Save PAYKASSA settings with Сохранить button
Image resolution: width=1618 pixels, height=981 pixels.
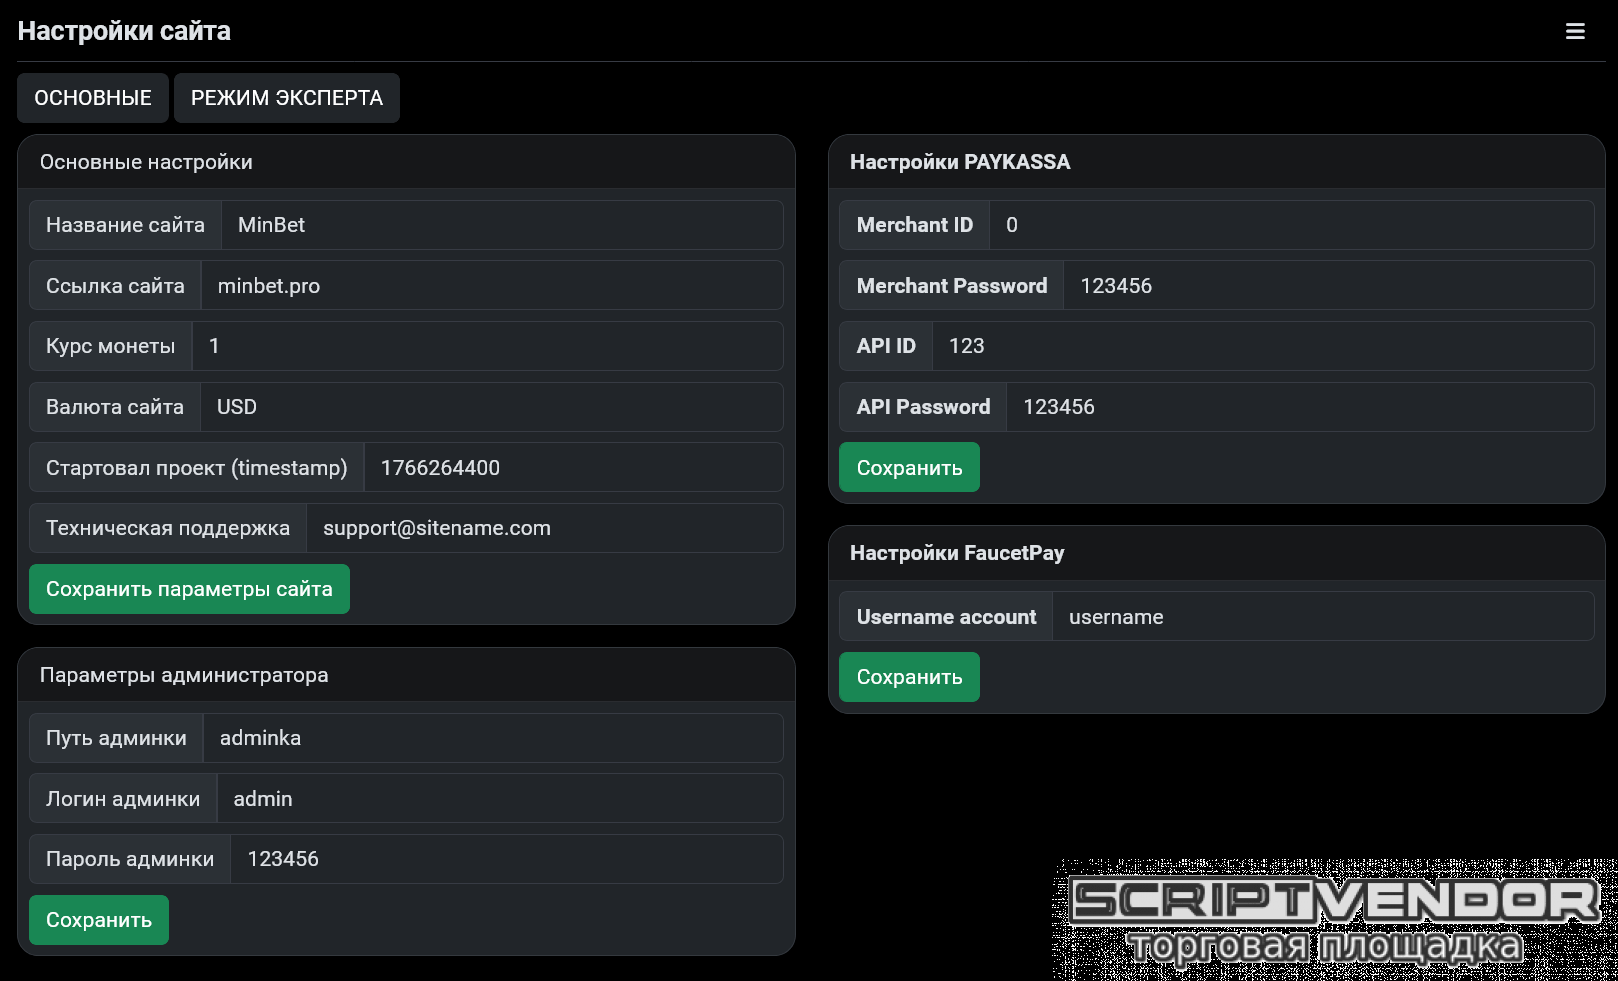[x=909, y=468]
